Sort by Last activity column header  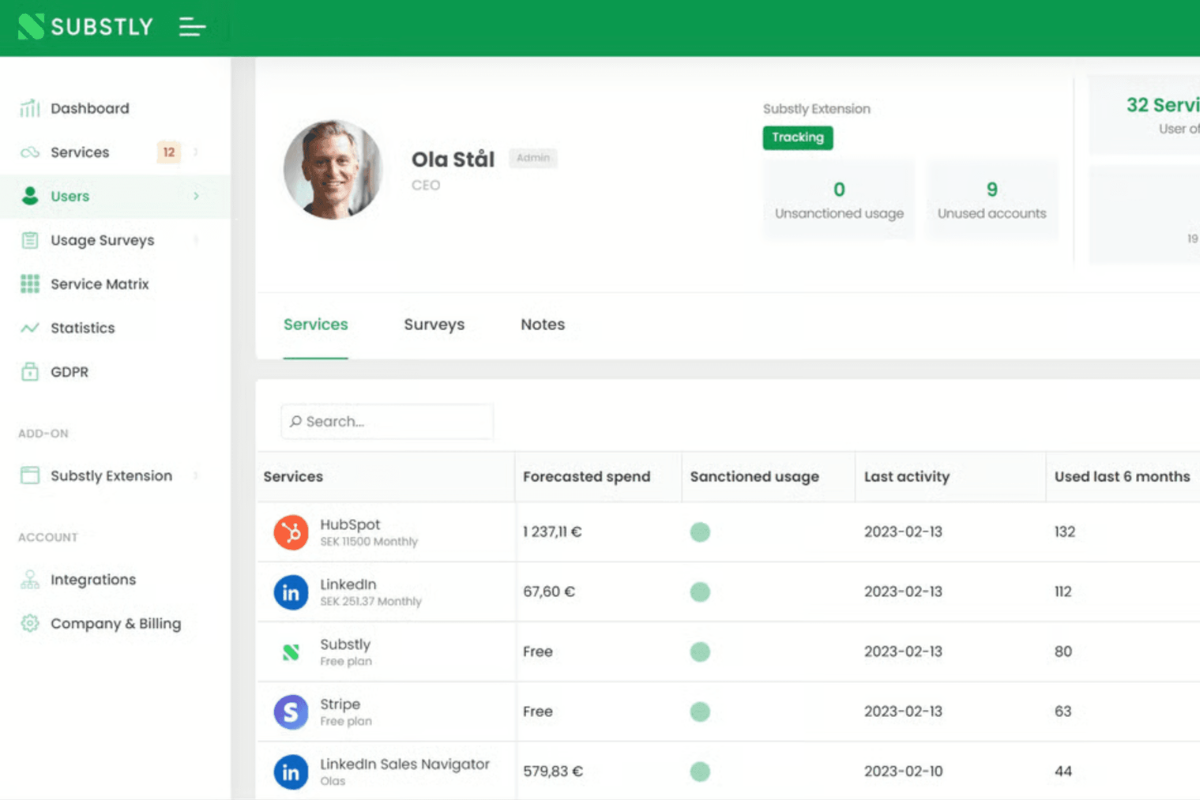[x=907, y=477]
